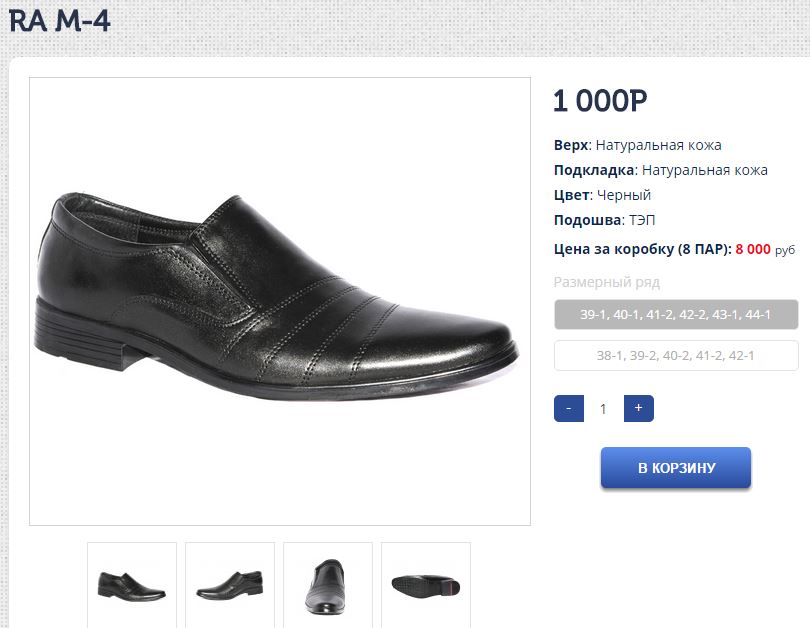Click the RA M-4 product title

(60, 20)
